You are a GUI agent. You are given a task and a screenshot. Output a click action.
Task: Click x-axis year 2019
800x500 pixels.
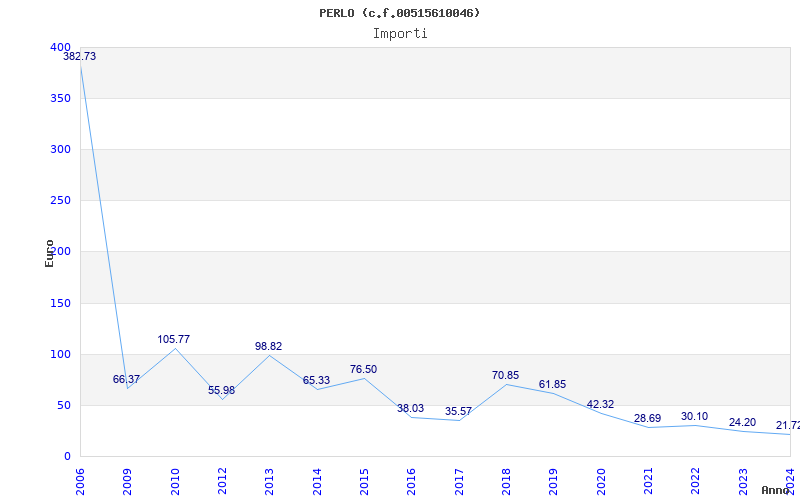click(554, 481)
